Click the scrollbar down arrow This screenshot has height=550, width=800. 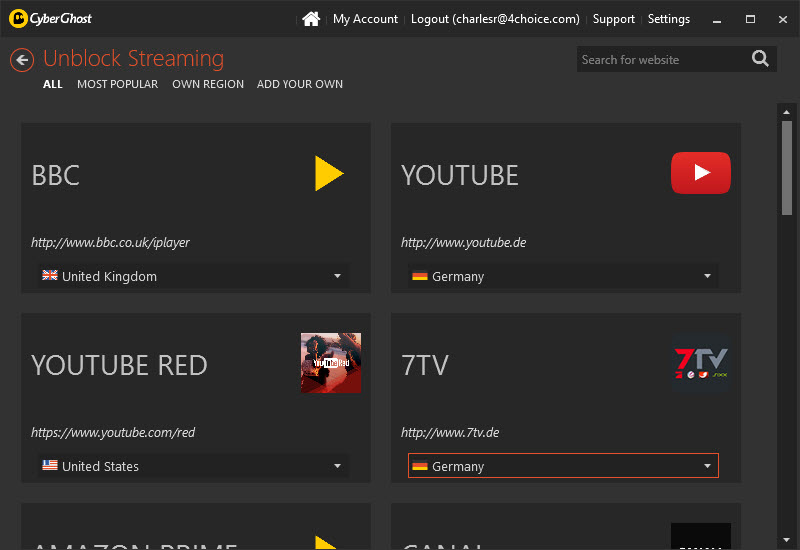786,540
